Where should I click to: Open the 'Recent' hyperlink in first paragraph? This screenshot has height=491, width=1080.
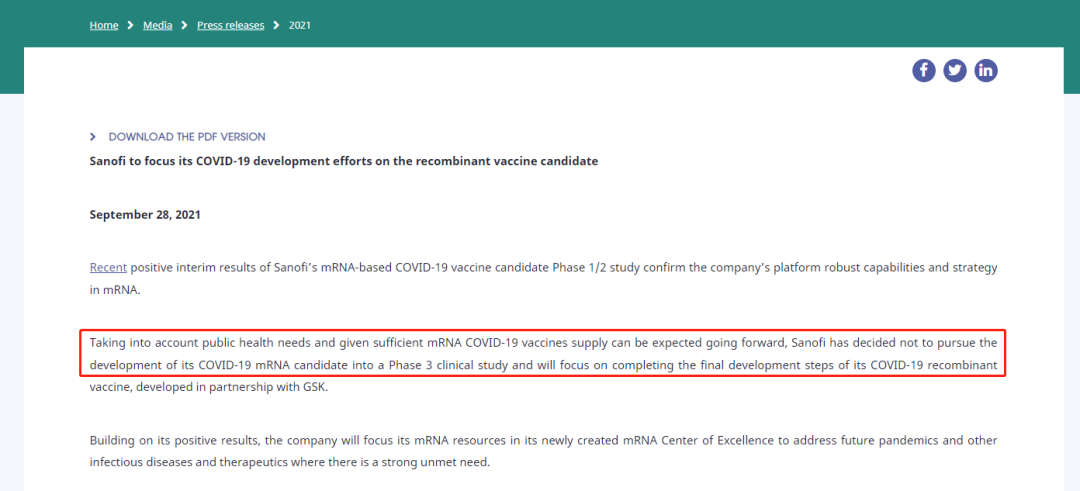(108, 268)
